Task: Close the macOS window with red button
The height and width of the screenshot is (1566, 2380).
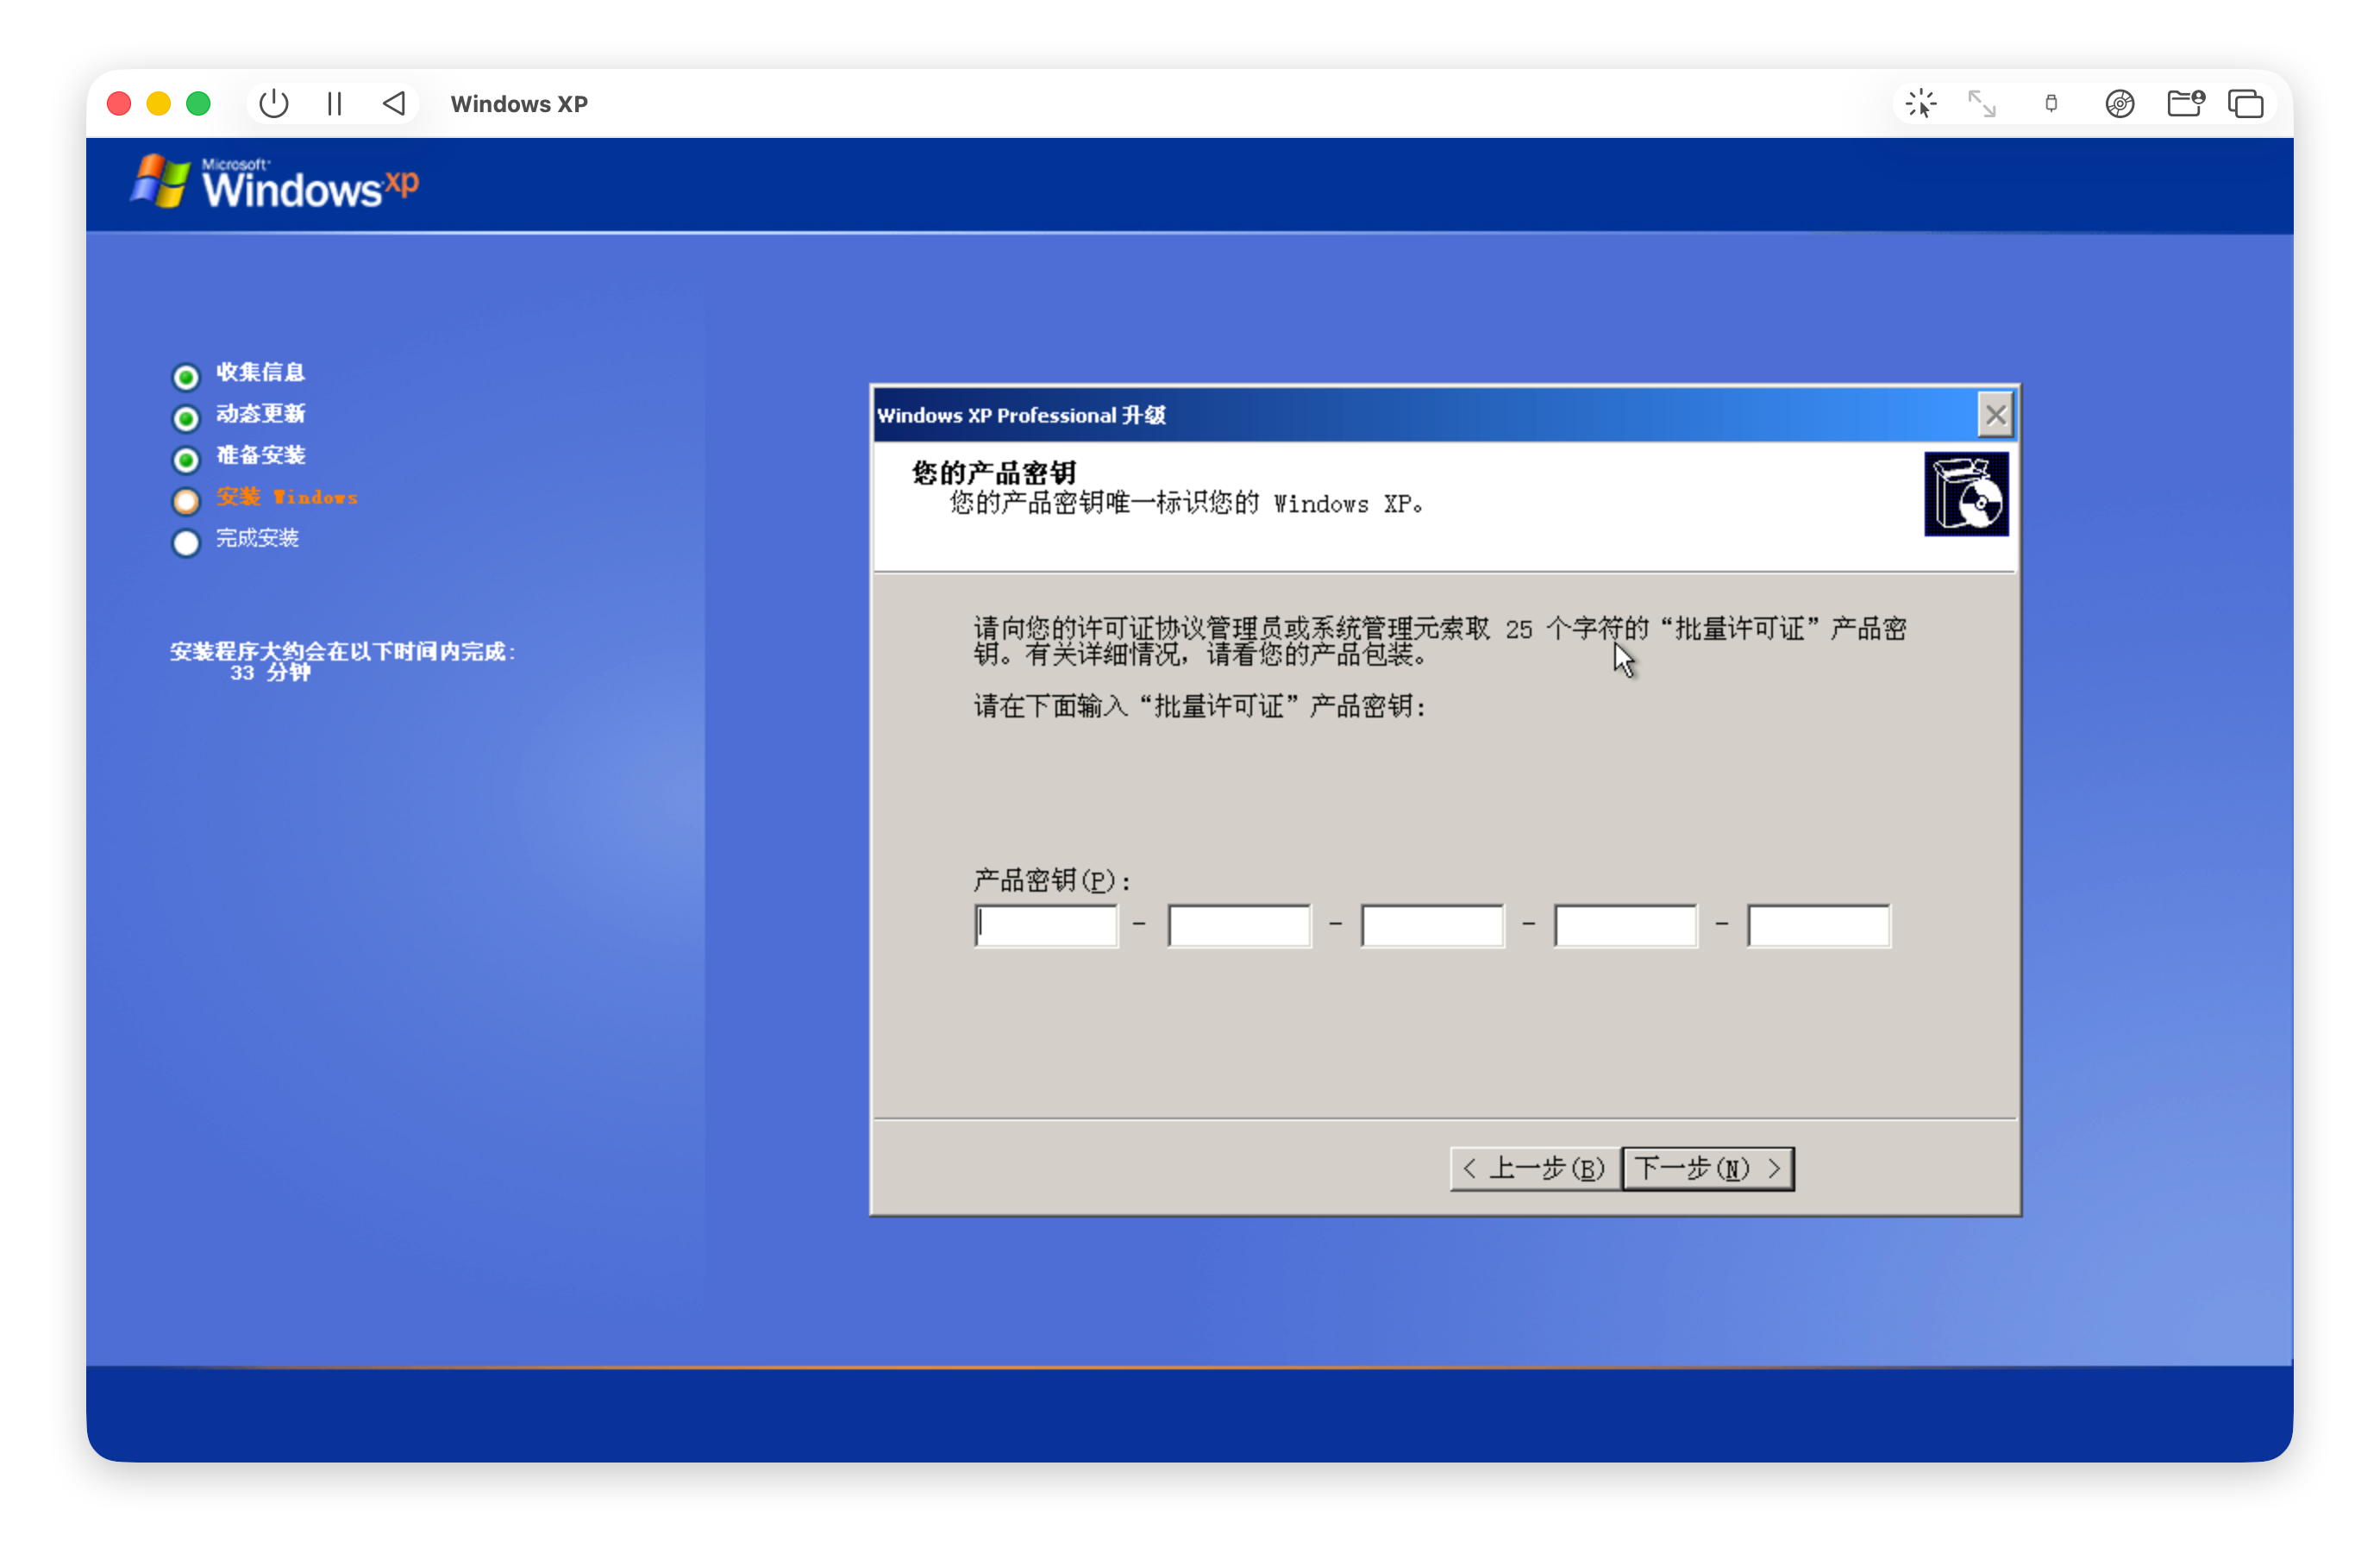Action: 119,104
